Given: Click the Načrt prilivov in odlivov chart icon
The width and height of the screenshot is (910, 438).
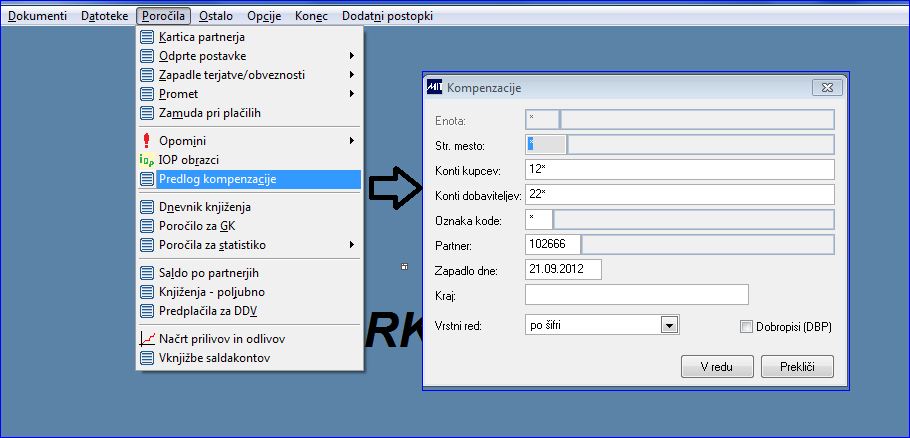Looking at the screenshot, I should [x=147, y=339].
